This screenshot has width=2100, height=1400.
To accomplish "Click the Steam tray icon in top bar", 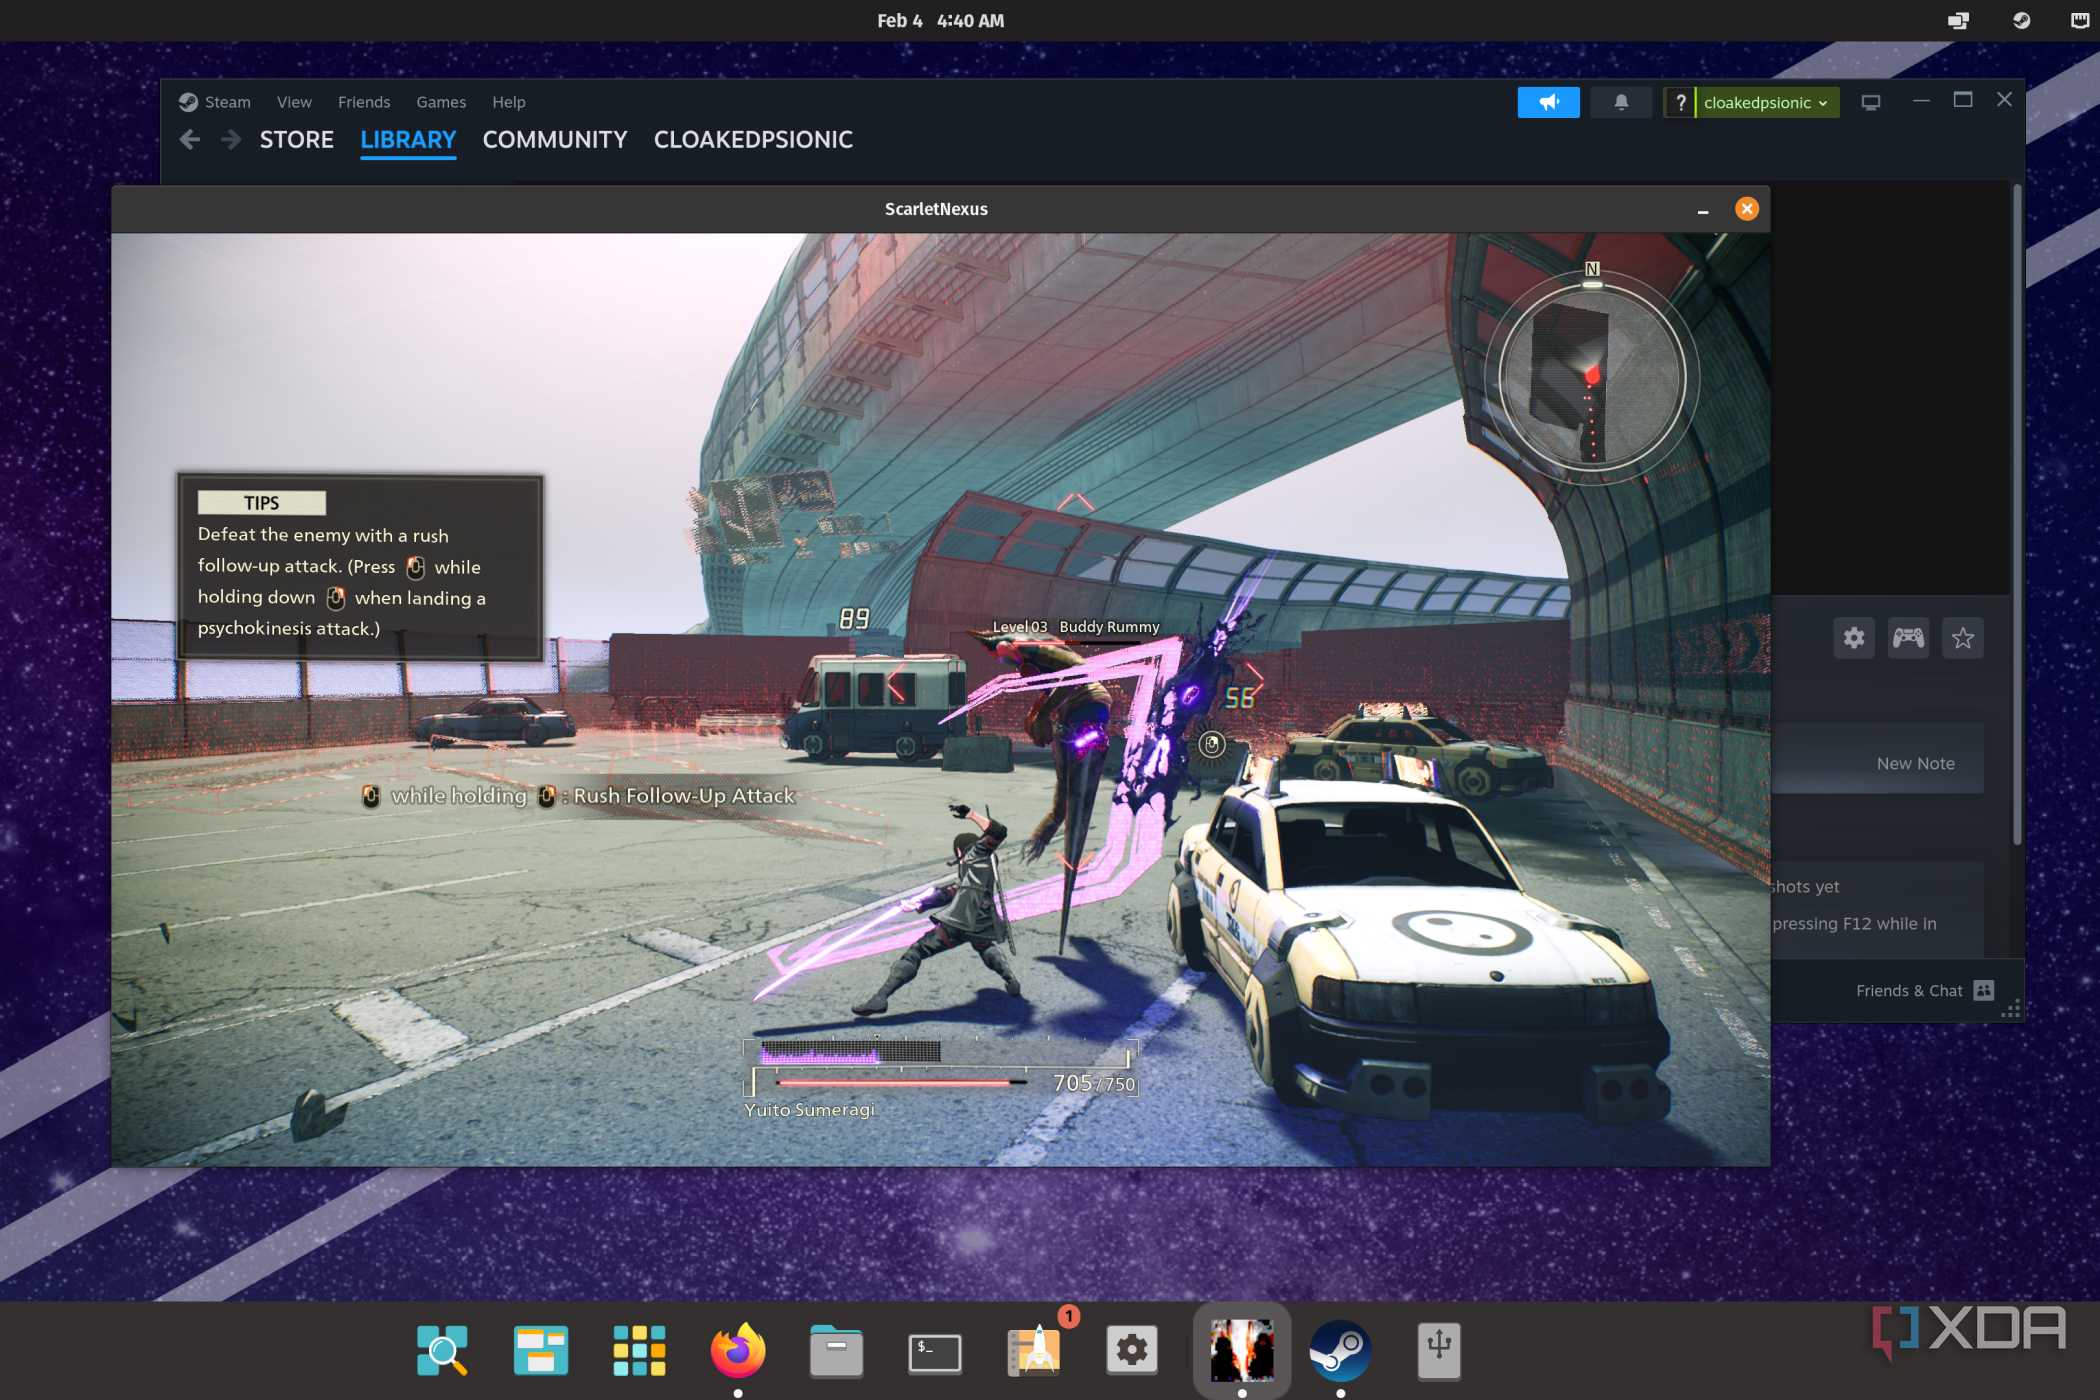I will [2021, 20].
